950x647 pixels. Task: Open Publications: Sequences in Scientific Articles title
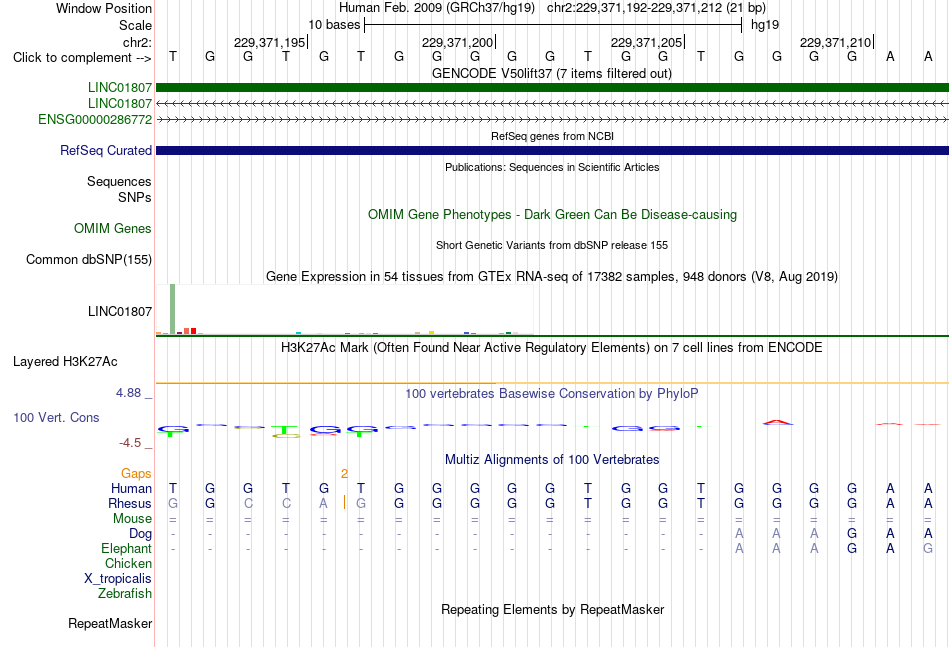[552, 167]
